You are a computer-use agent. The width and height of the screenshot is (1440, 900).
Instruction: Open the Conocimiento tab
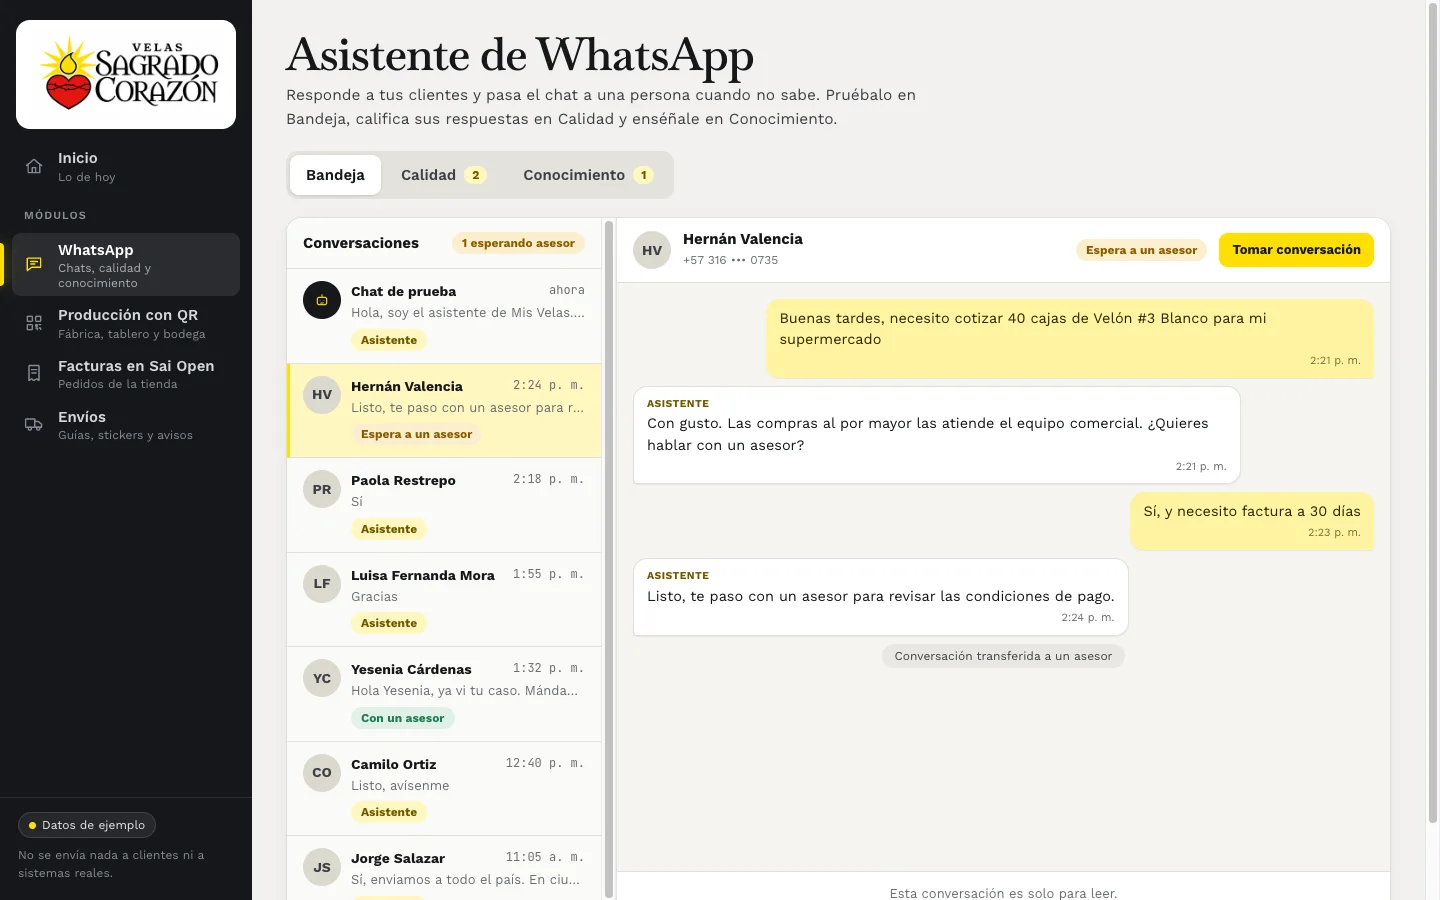(x=588, y=175)
